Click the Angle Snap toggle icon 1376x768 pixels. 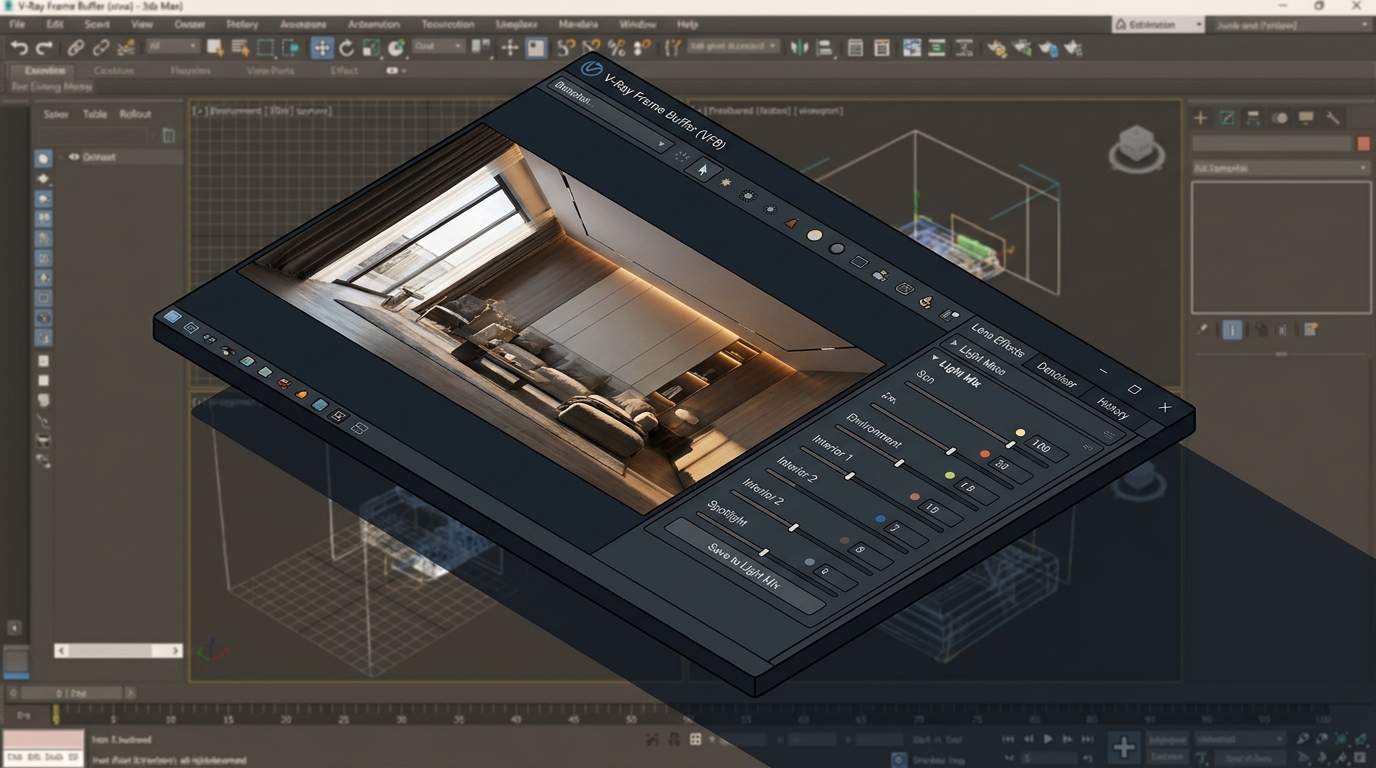tap(591, 47)
